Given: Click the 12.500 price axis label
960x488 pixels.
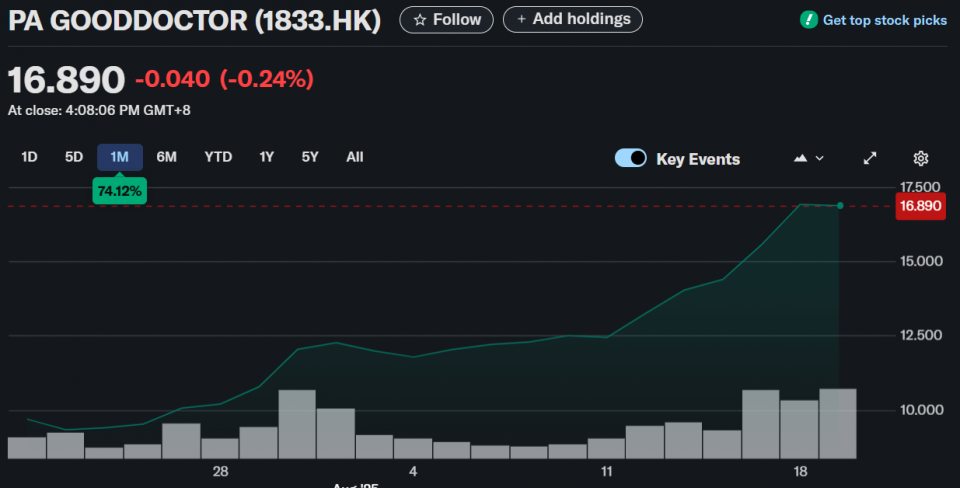Looking at the screenshot, I should coord(921,336).
